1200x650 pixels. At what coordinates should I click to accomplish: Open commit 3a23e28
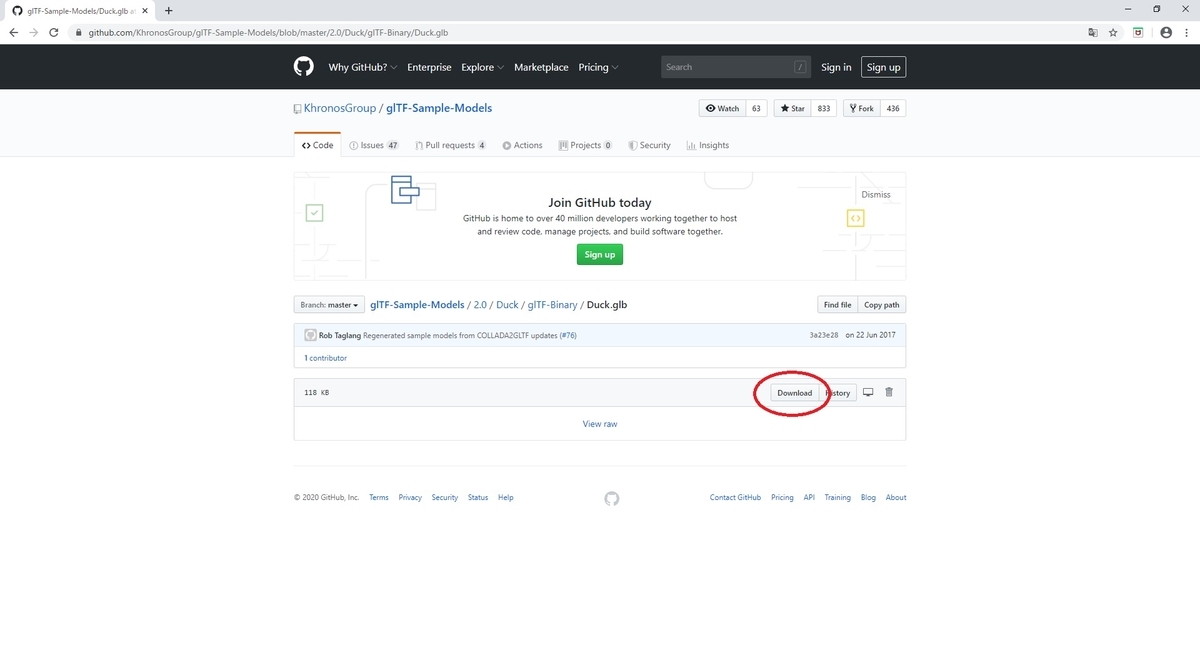824,335
